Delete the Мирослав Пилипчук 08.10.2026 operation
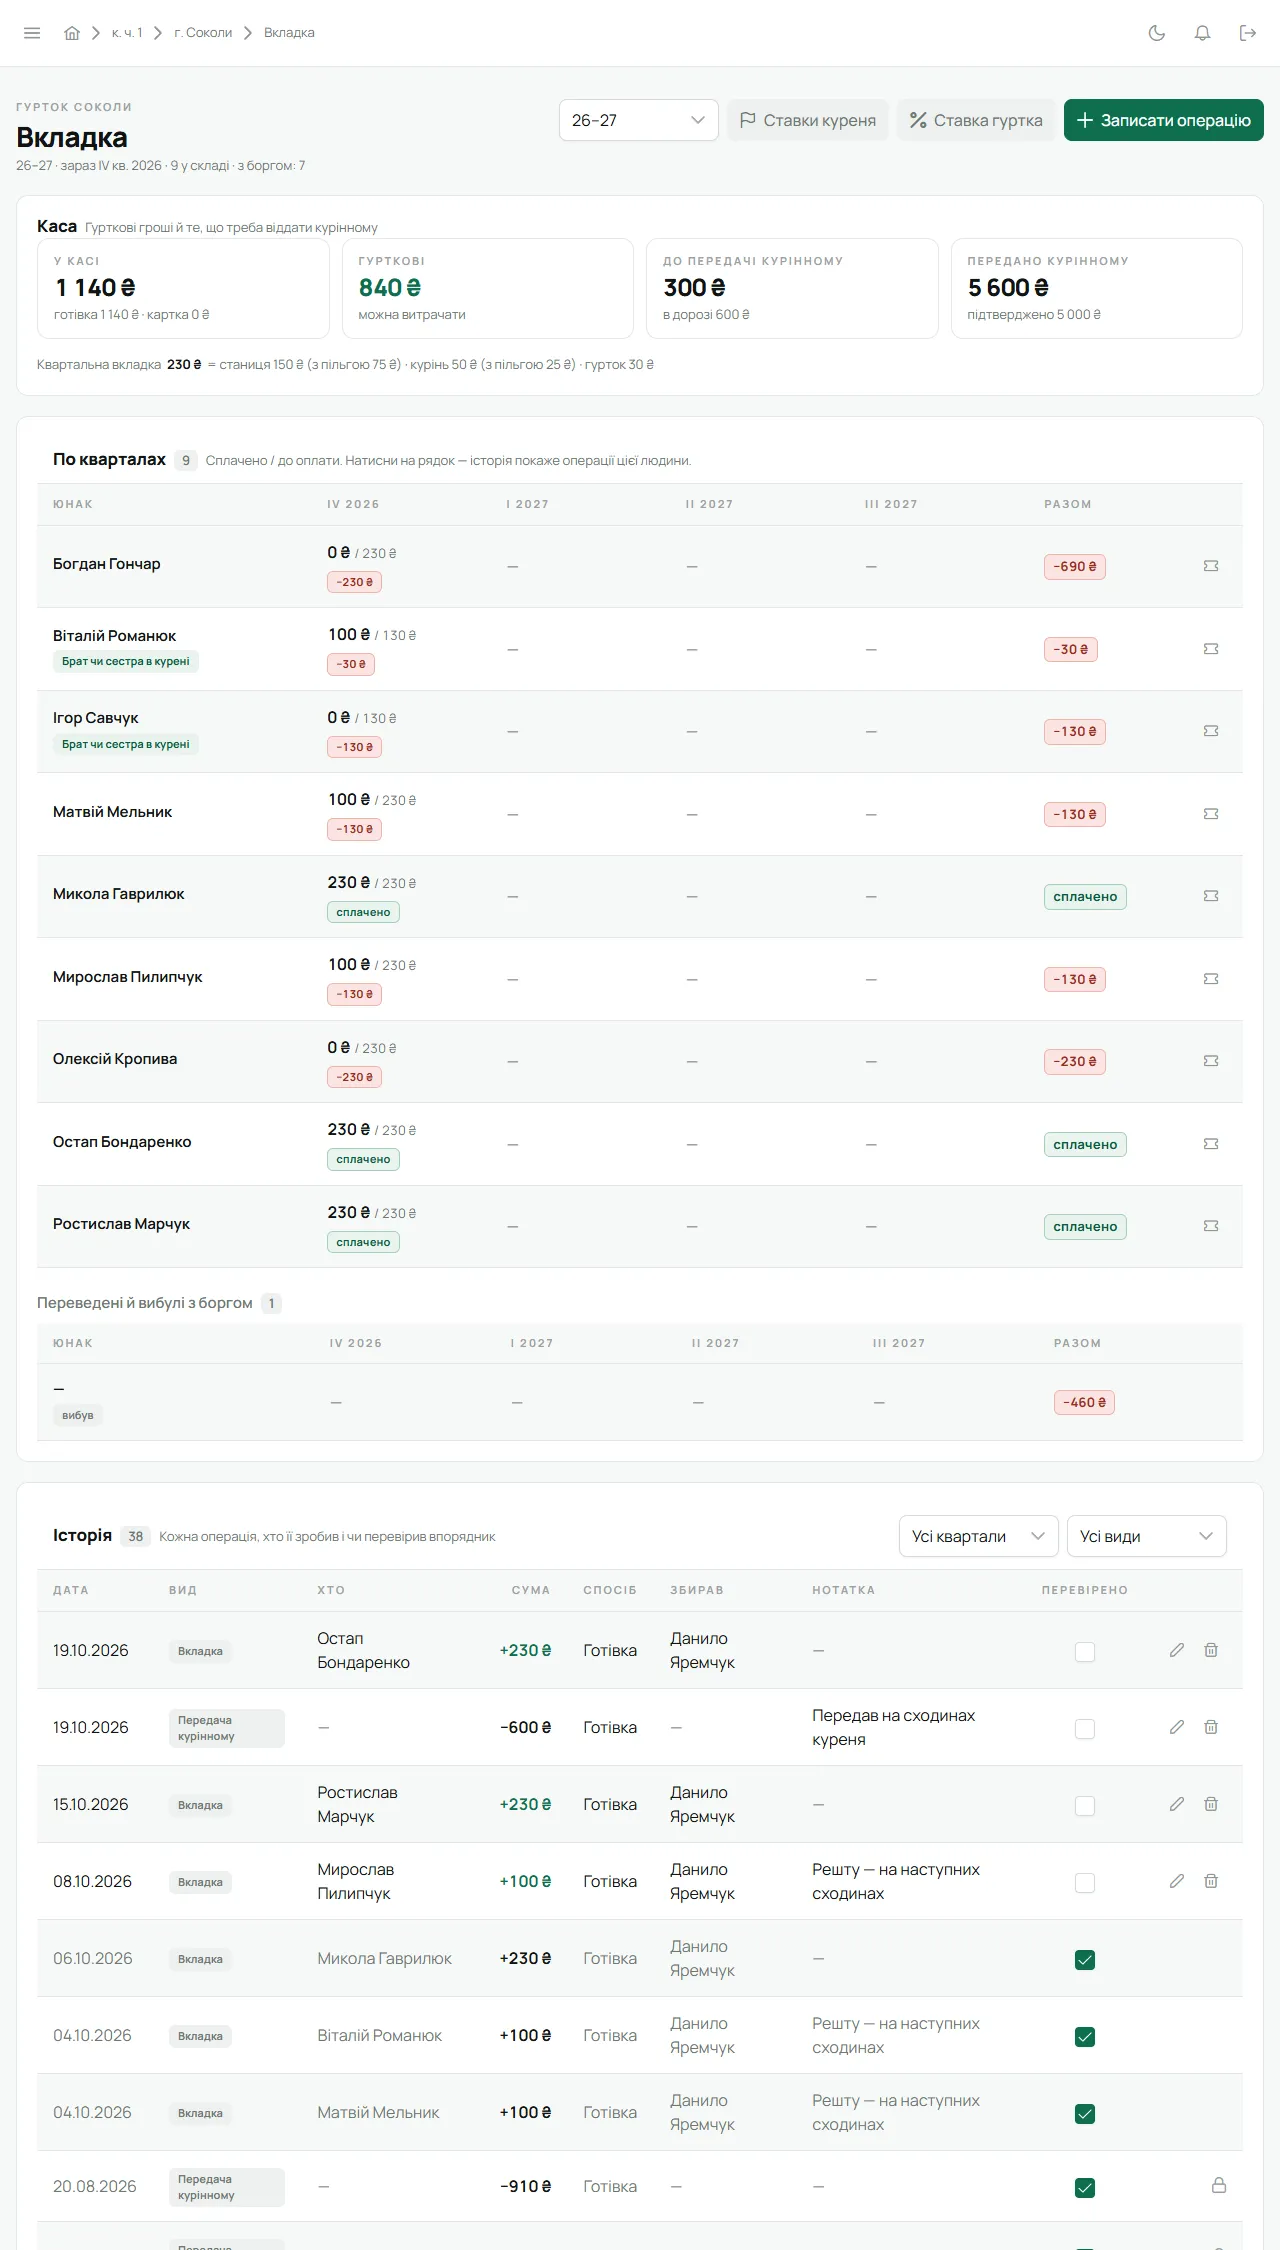 [x=1211, y=1881]
